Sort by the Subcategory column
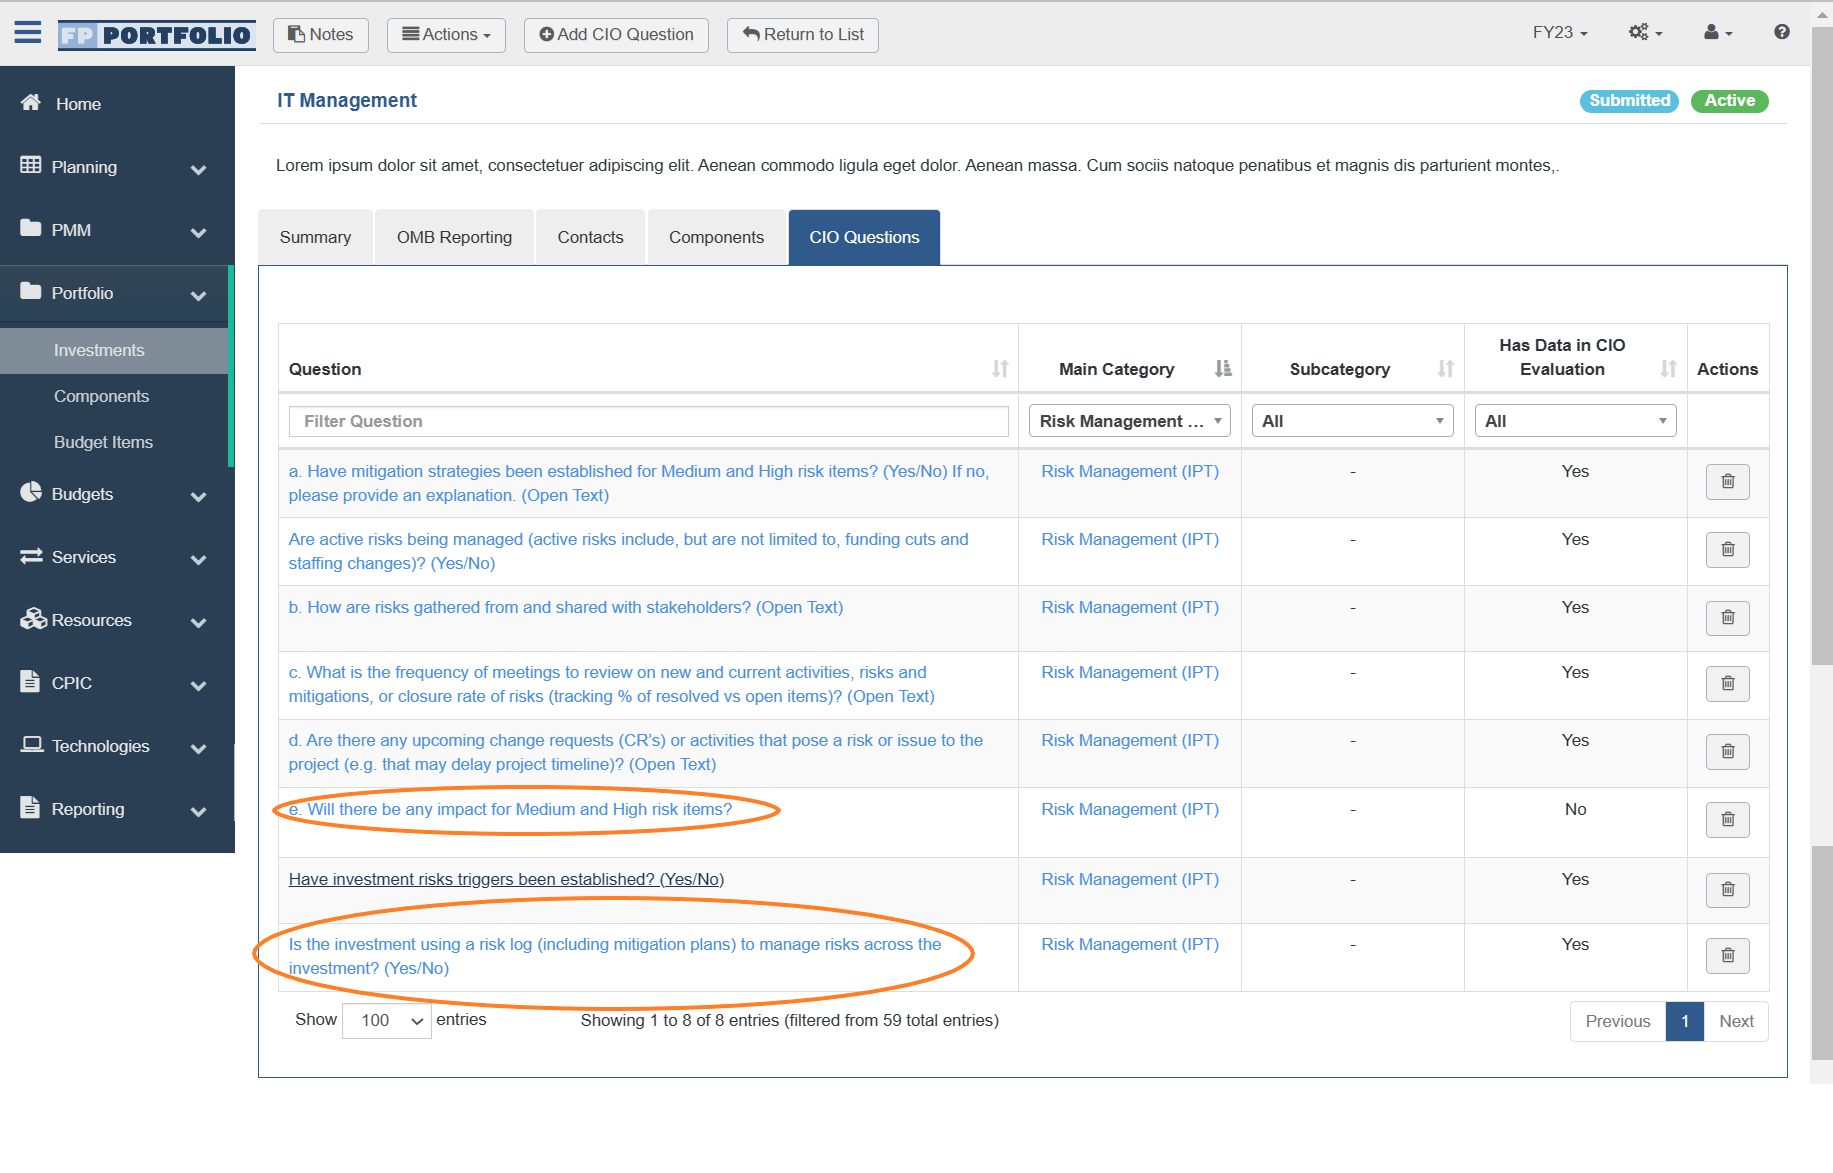The image size is (1833, 1173). pos(1446,369)
